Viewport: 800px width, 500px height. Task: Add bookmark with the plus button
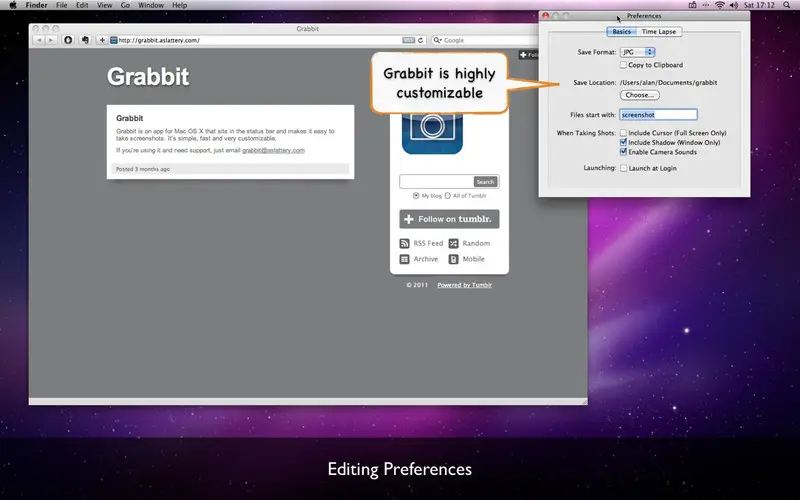coord(102,40)
